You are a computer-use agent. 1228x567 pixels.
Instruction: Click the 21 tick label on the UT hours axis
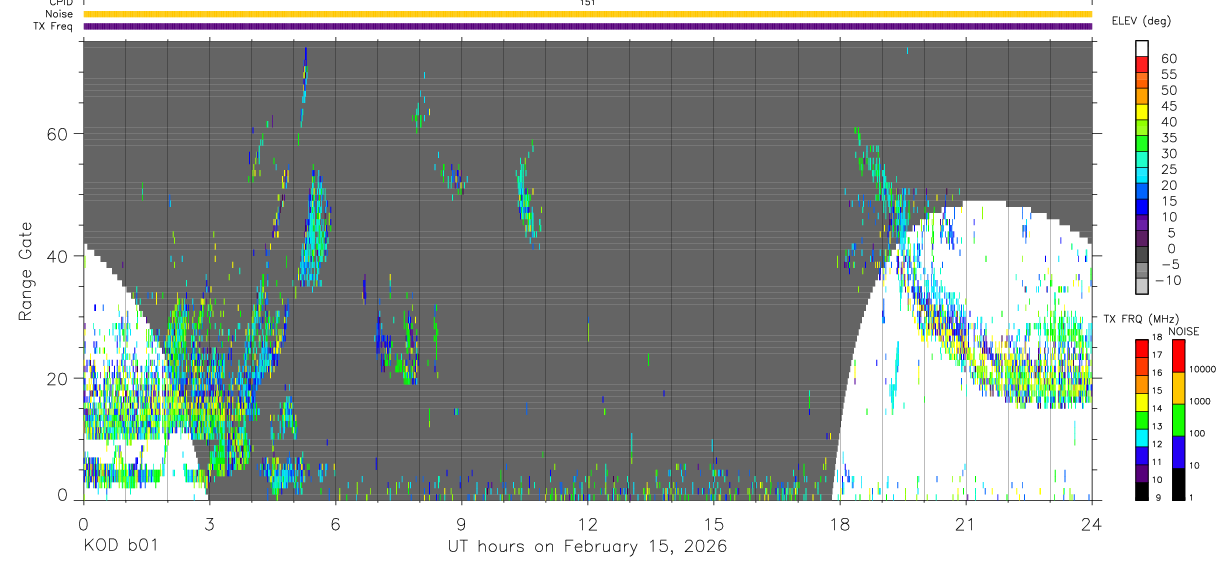[966, 523]
